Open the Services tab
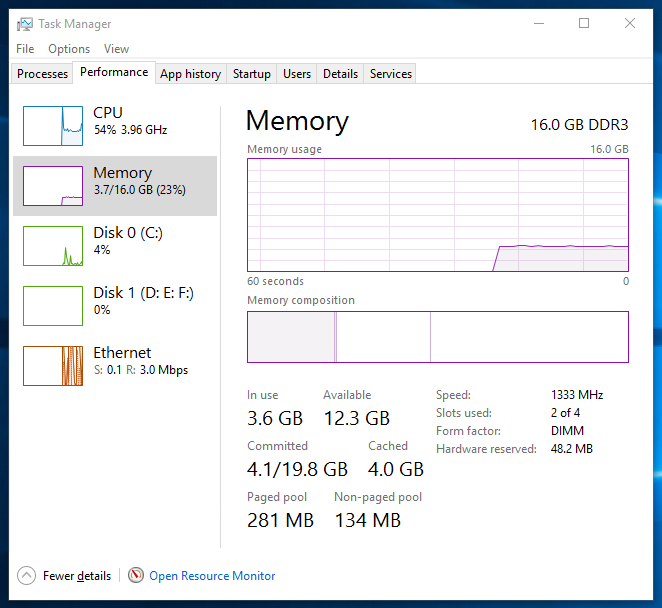Image resolution: width=662 pixels, height=608 pixels. coord(391,74)
